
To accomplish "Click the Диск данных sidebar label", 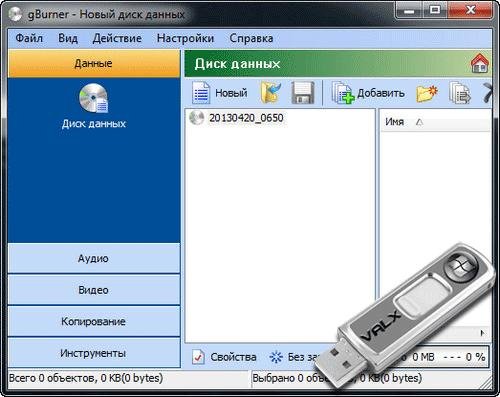I will coord(94,124).
